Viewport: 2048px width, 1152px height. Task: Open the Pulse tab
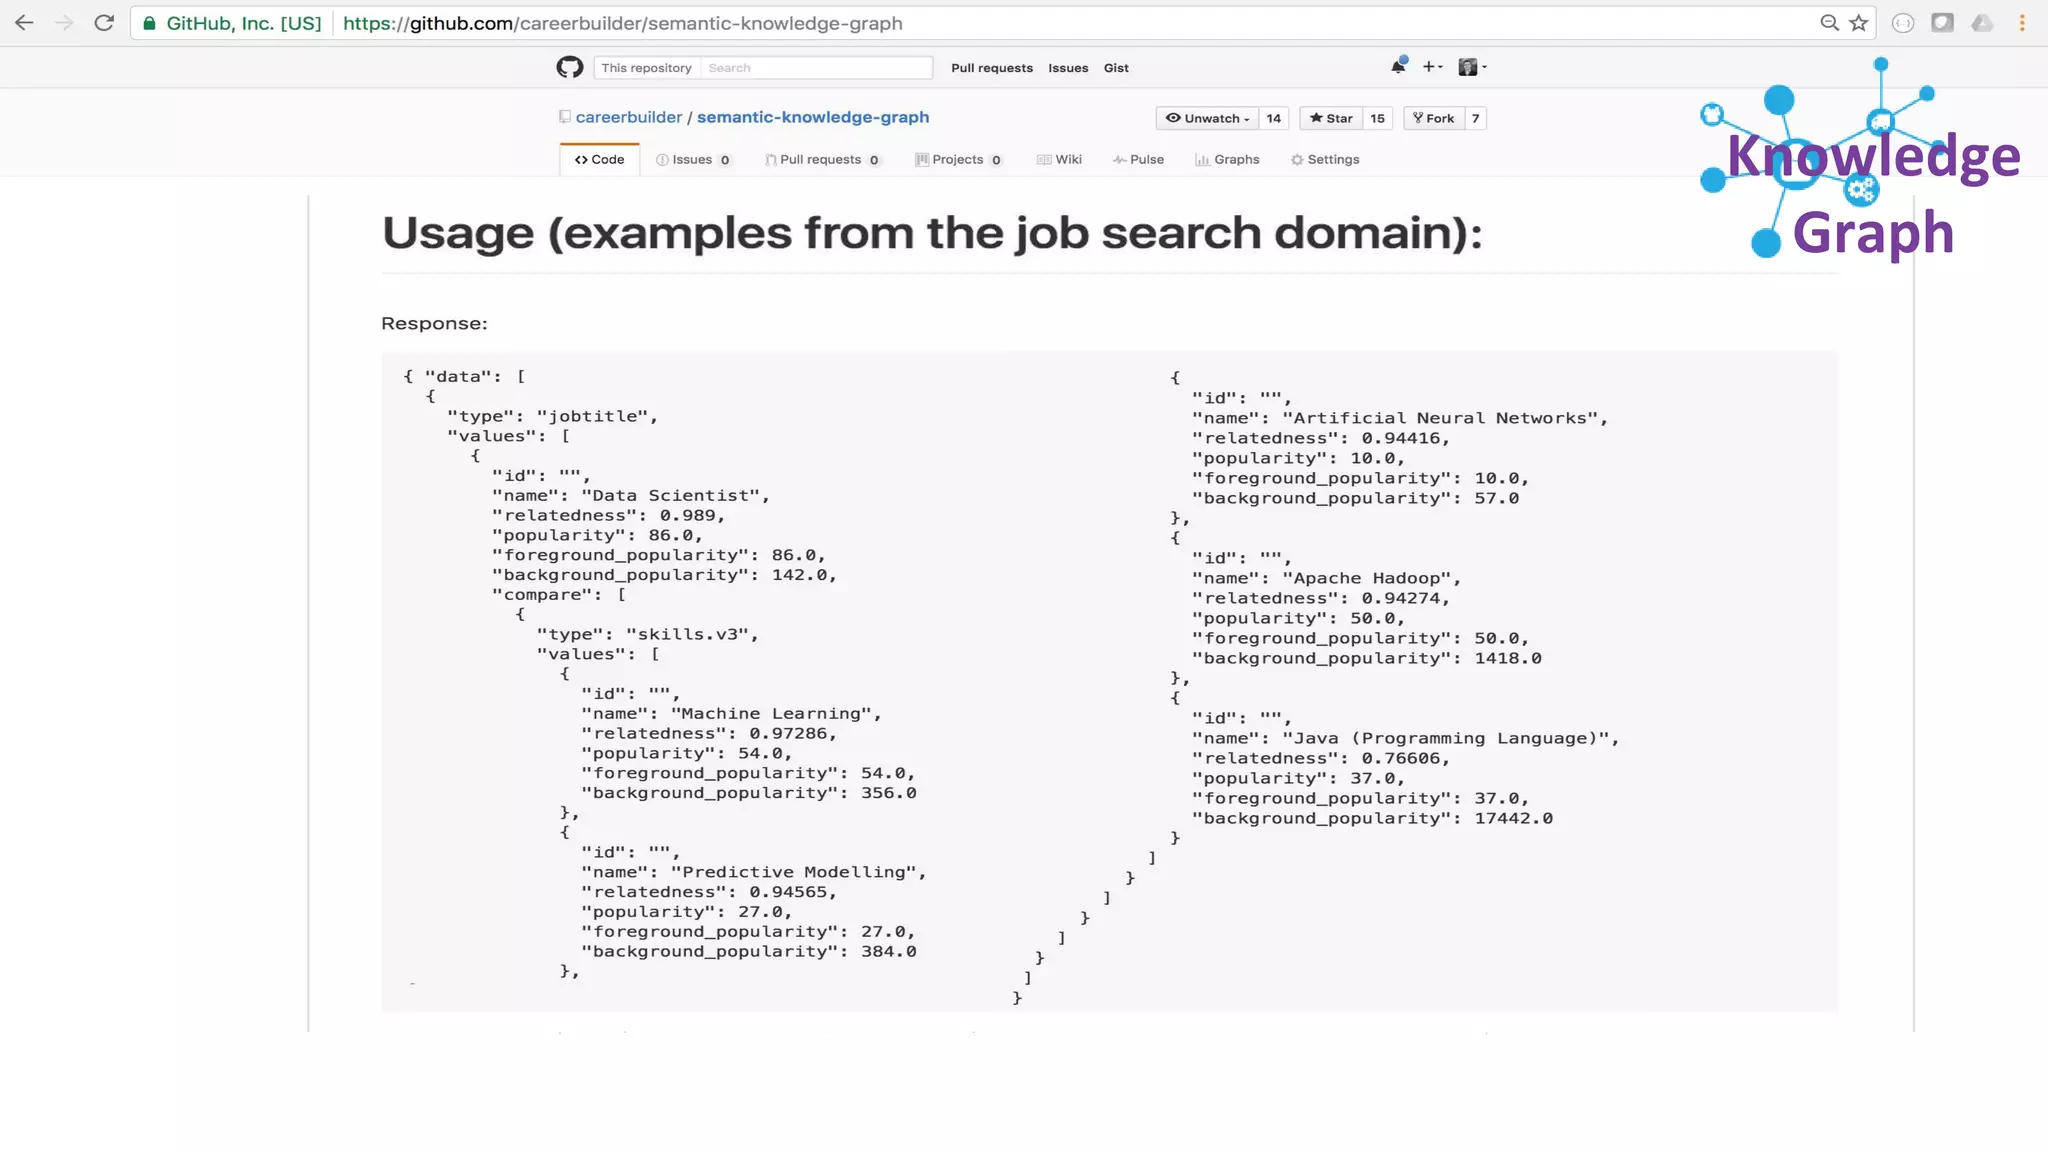click(x=1138, y=159)
